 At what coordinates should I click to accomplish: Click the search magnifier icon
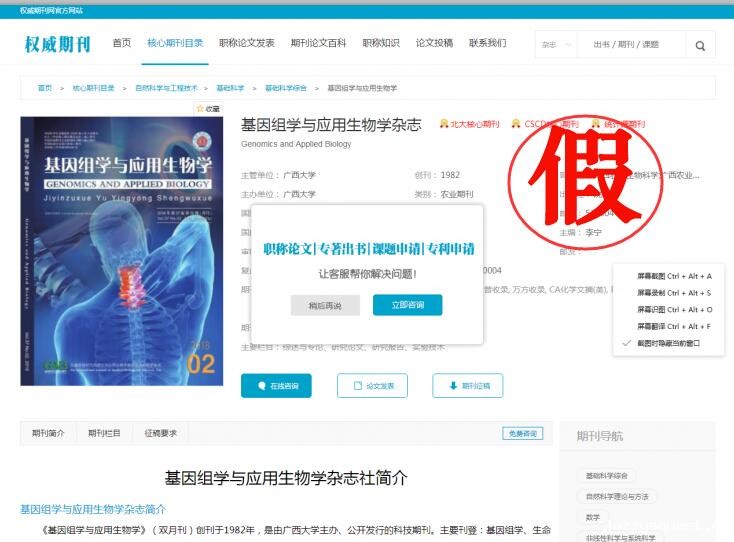pos(700,45)
